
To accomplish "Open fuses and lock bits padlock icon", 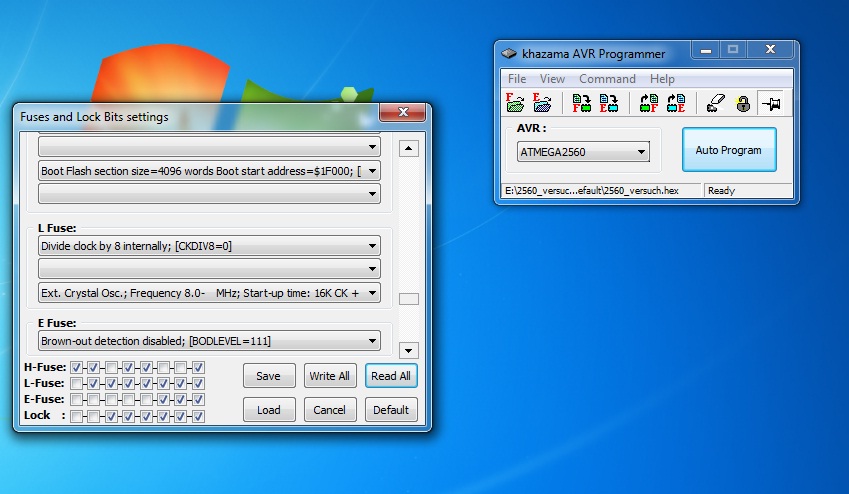I will (743, 102).
